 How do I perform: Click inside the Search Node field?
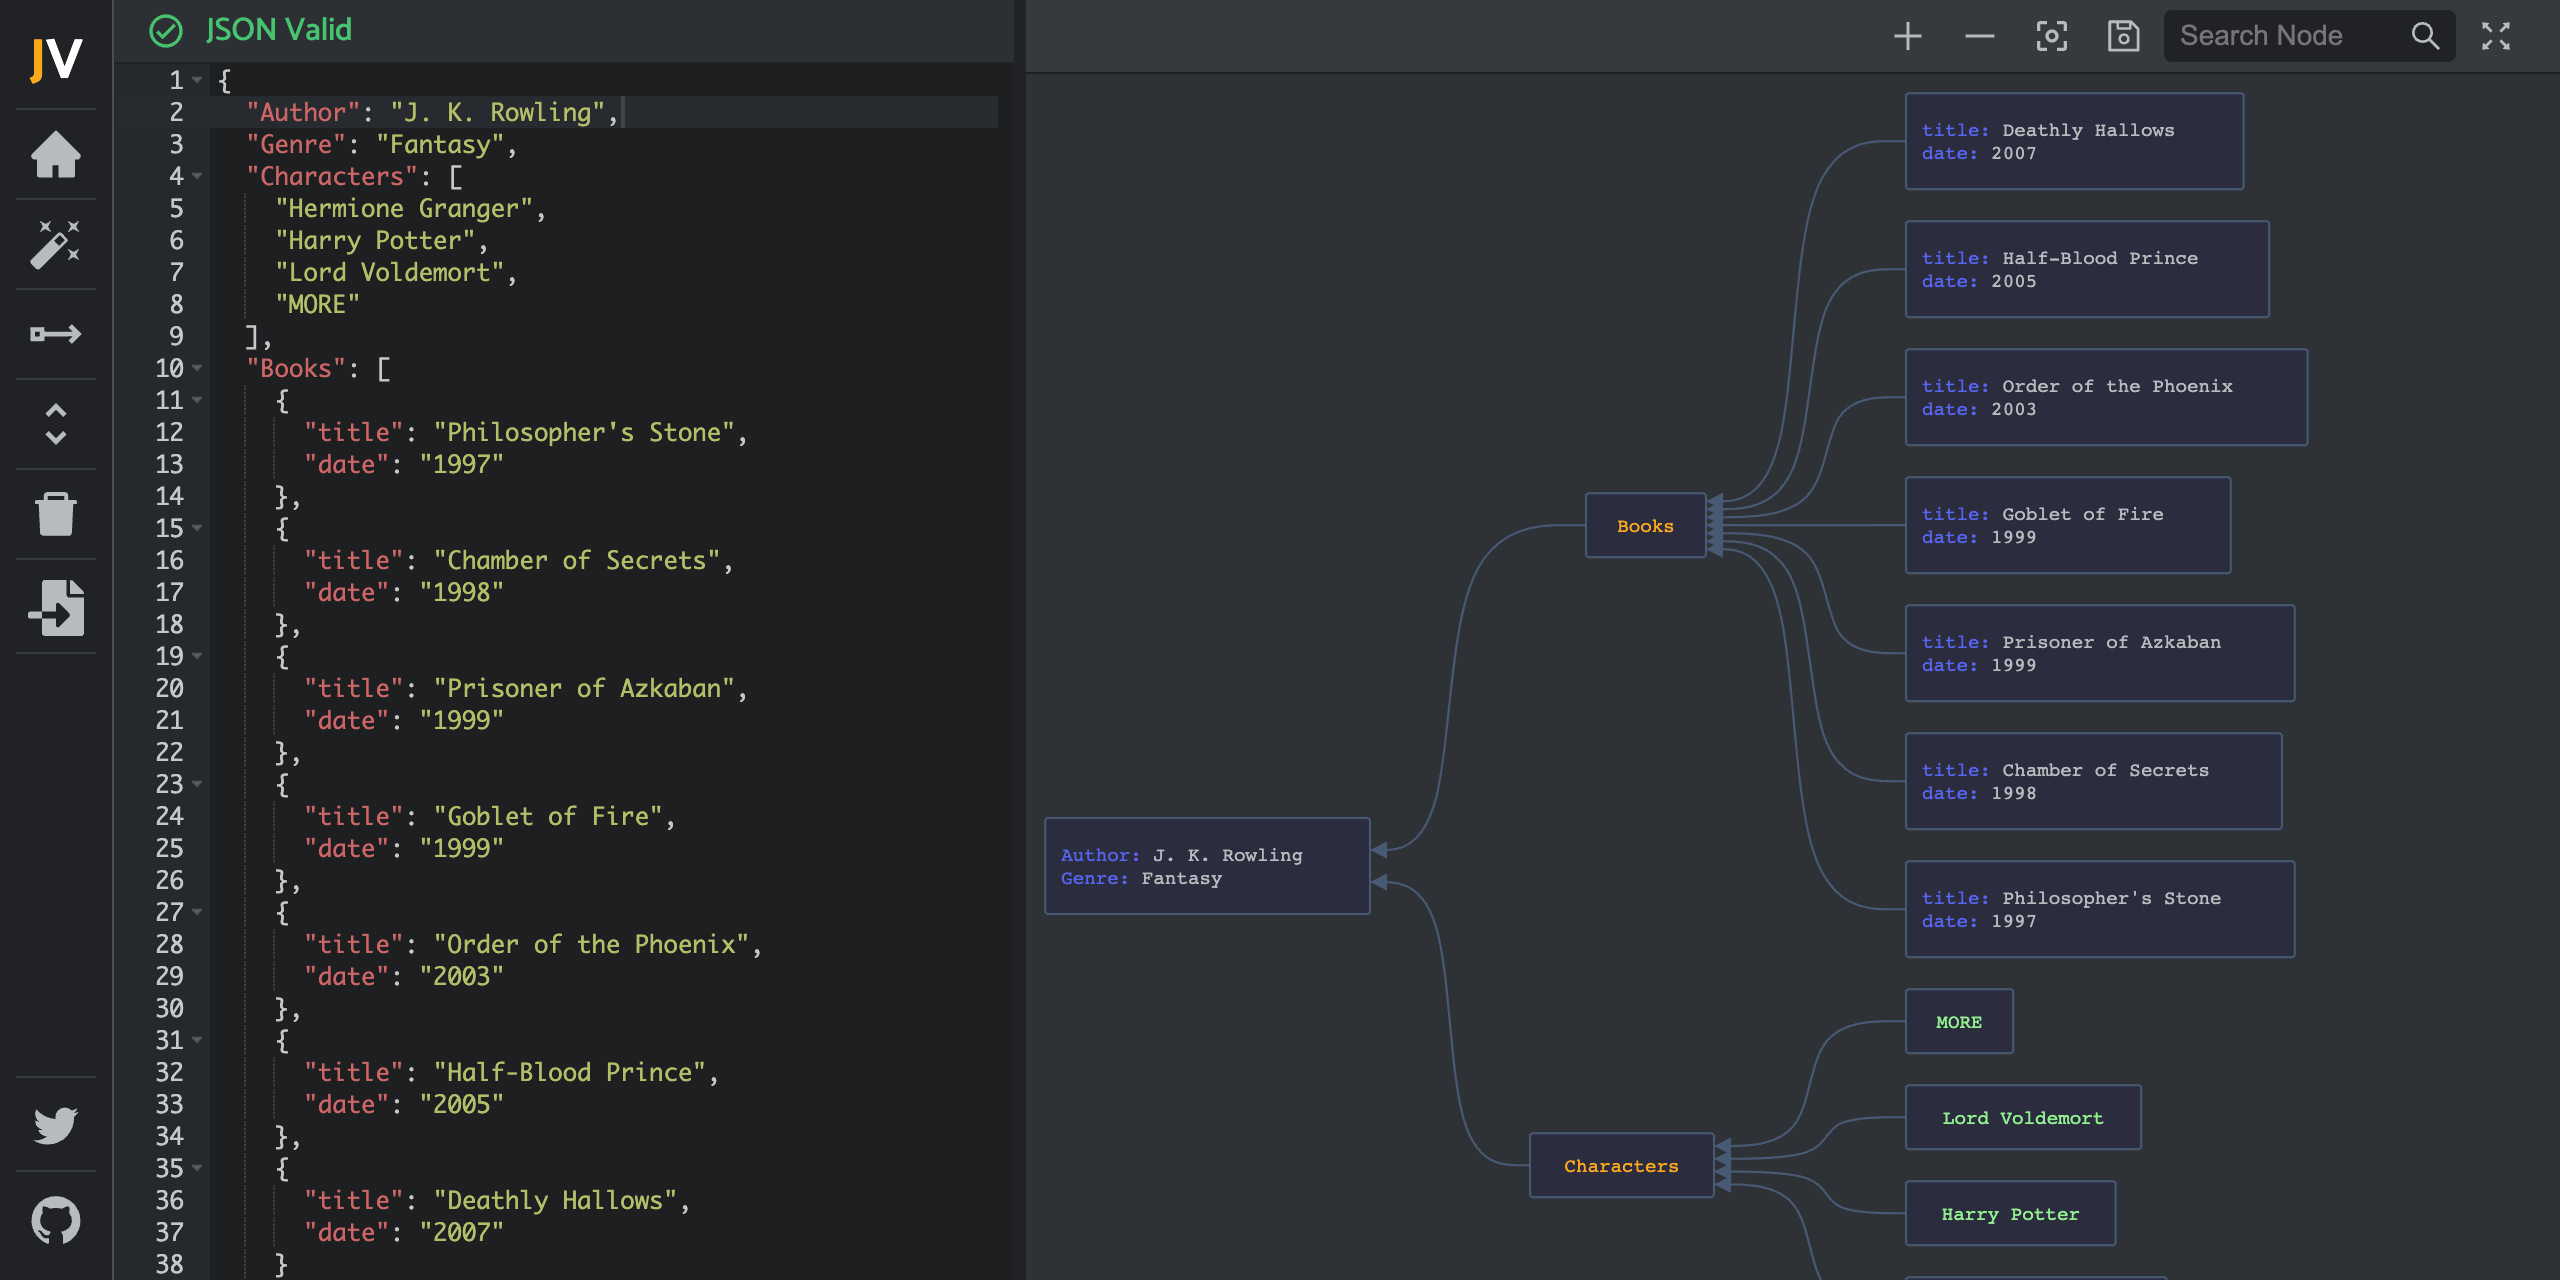pos(2290,35)
